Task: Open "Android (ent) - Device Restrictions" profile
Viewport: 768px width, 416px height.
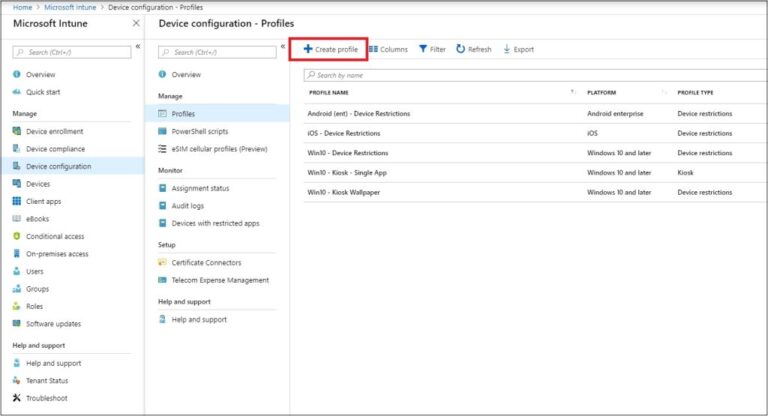Action: click(x=359, y=114)
